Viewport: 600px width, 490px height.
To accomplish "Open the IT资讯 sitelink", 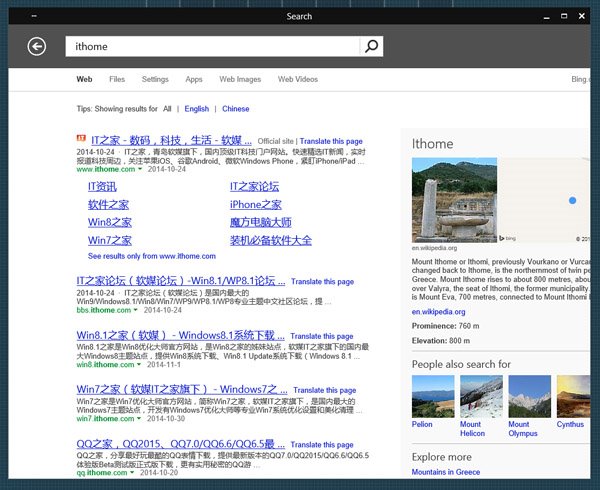I will (102, 187).
